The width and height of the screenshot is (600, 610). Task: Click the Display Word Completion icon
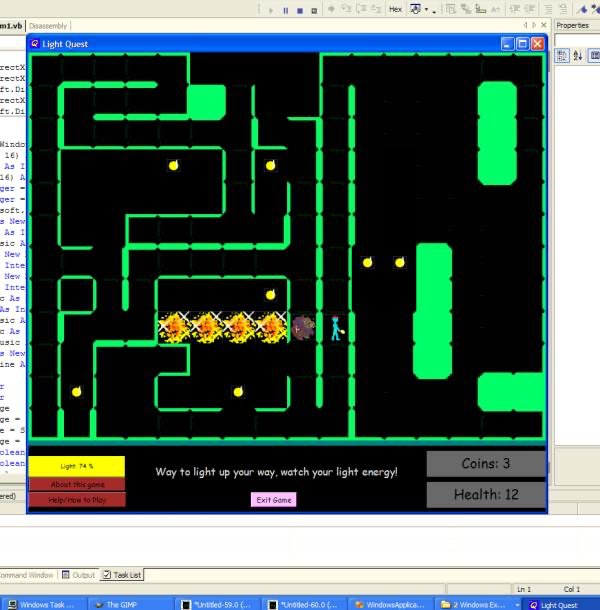(x=495, y=9)
